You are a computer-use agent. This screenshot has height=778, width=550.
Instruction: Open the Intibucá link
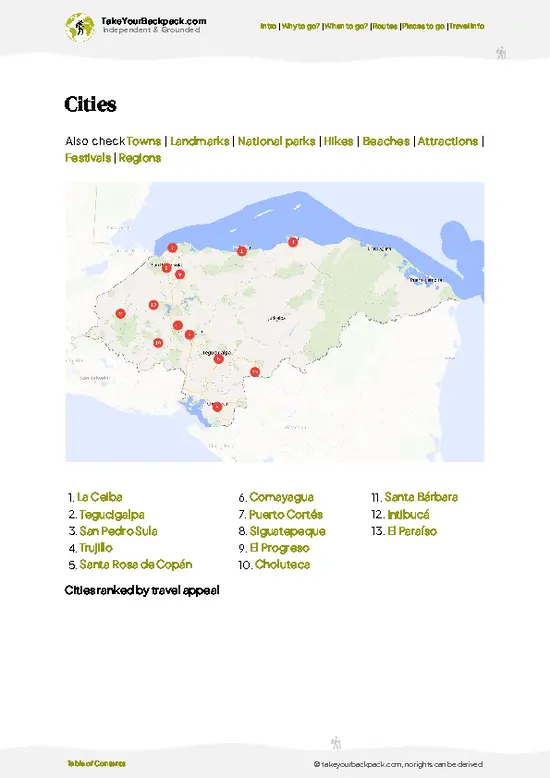pos(408,515)
